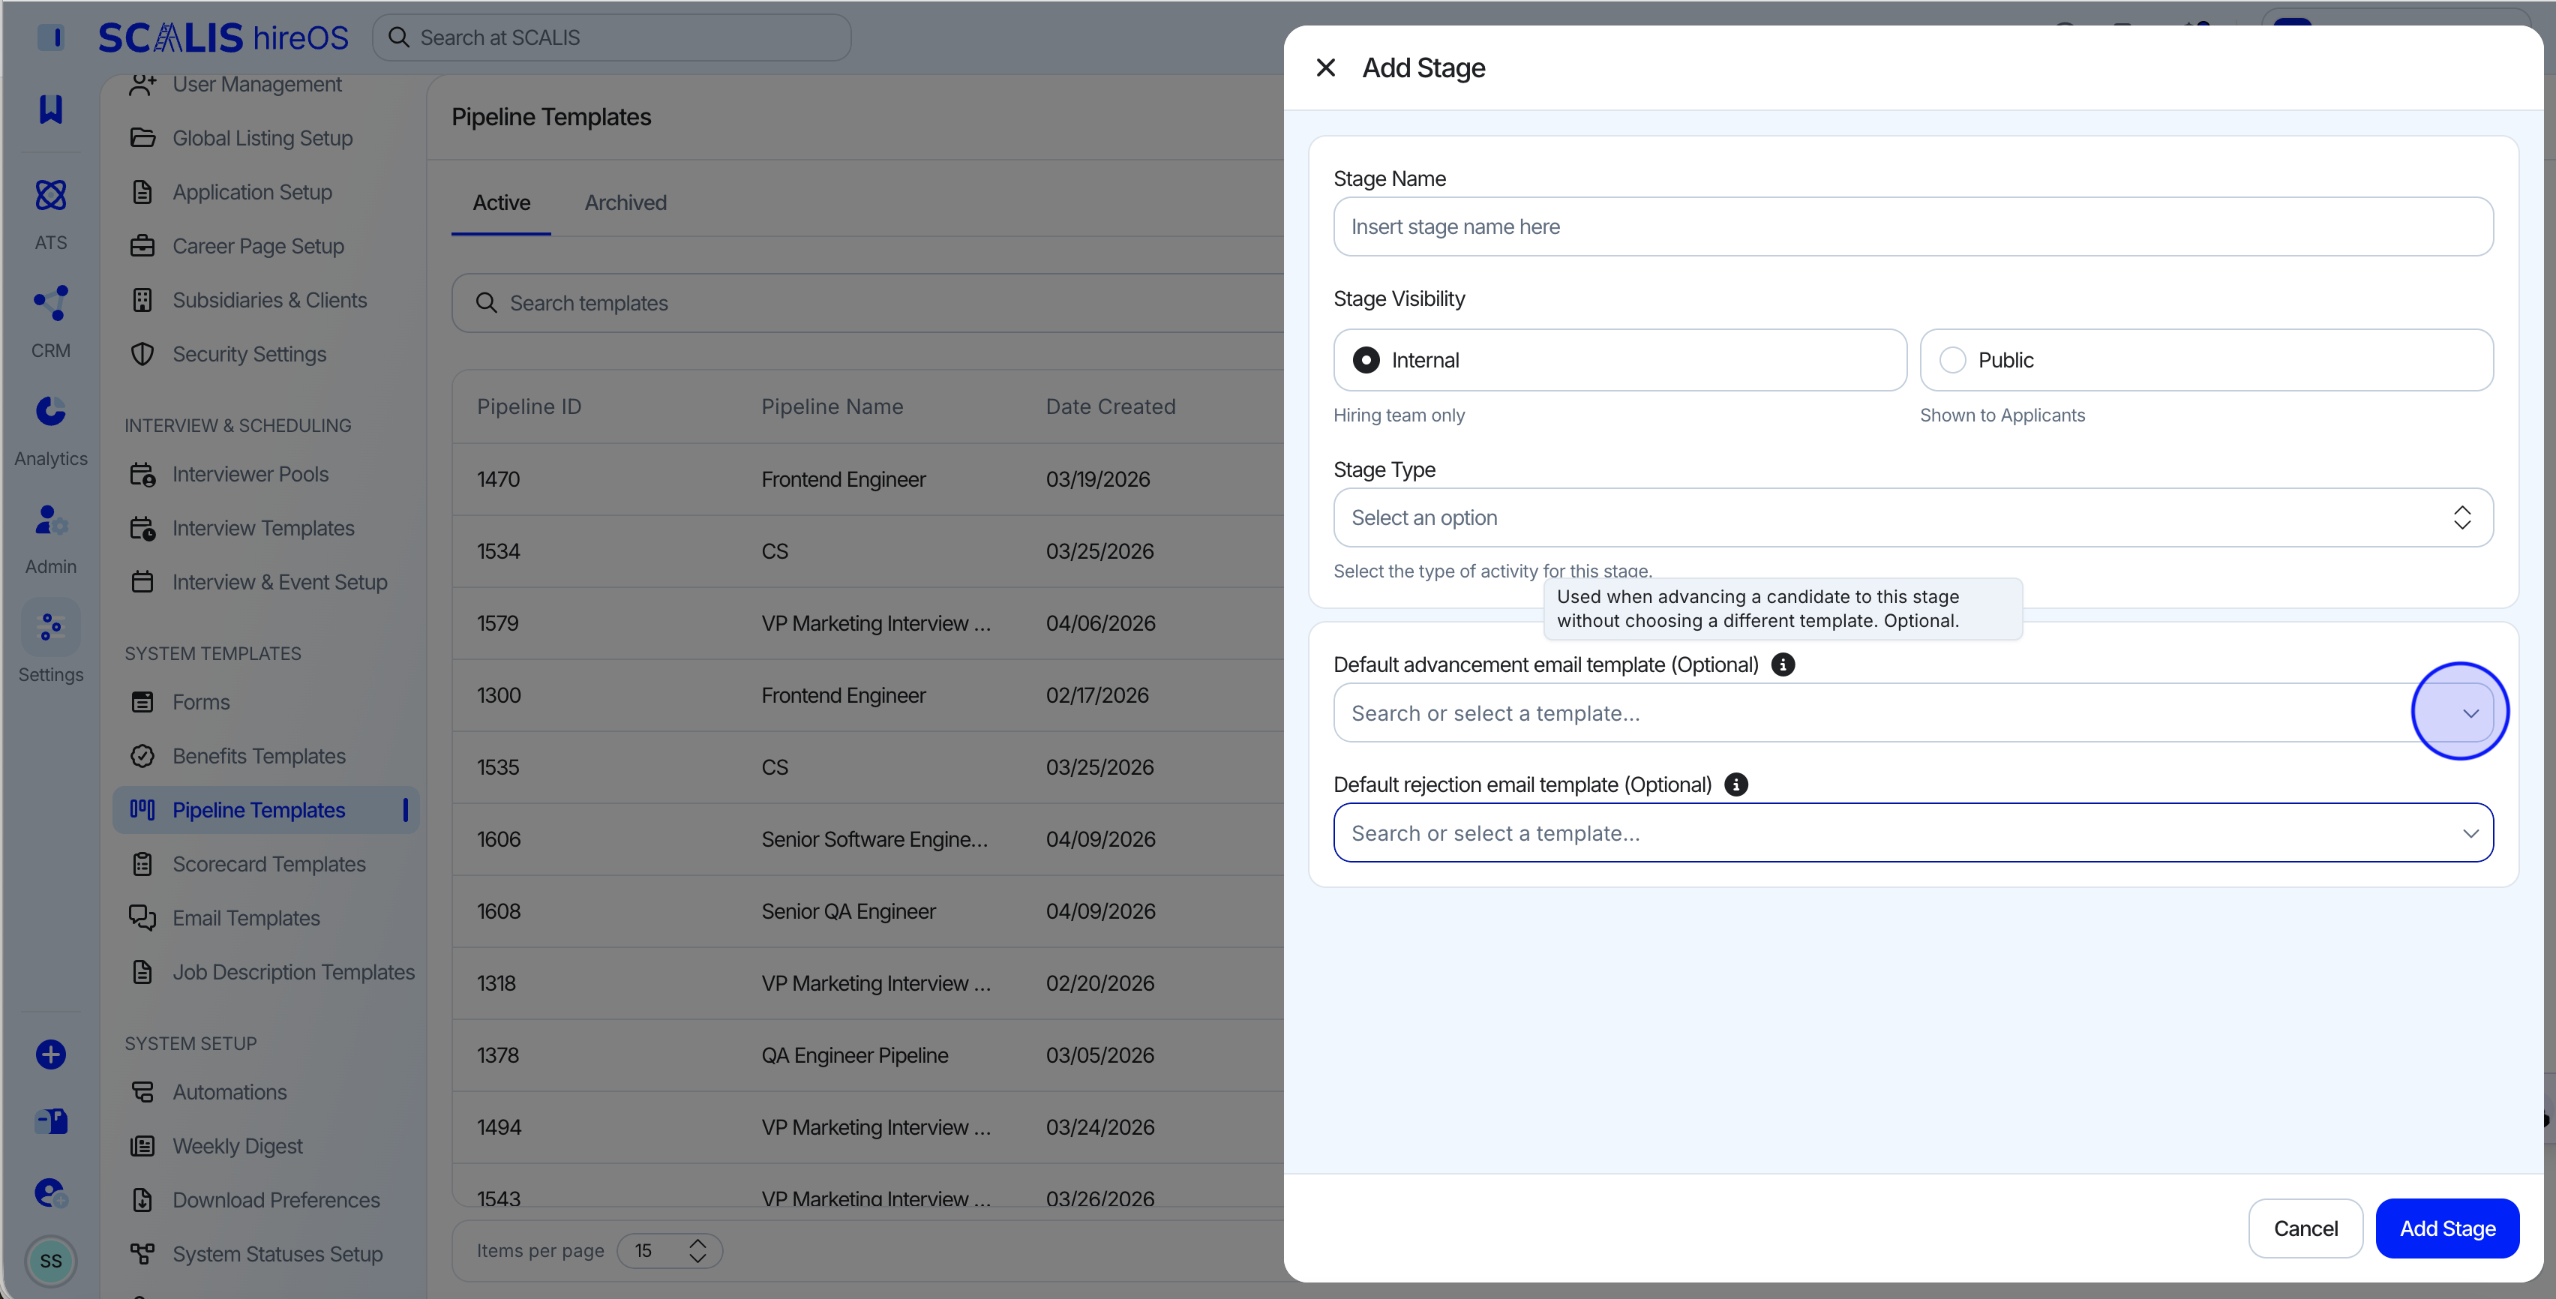Click the Search templates field
The height and width of the screenshot is (1299, 2556).
[x=867, y=303]
